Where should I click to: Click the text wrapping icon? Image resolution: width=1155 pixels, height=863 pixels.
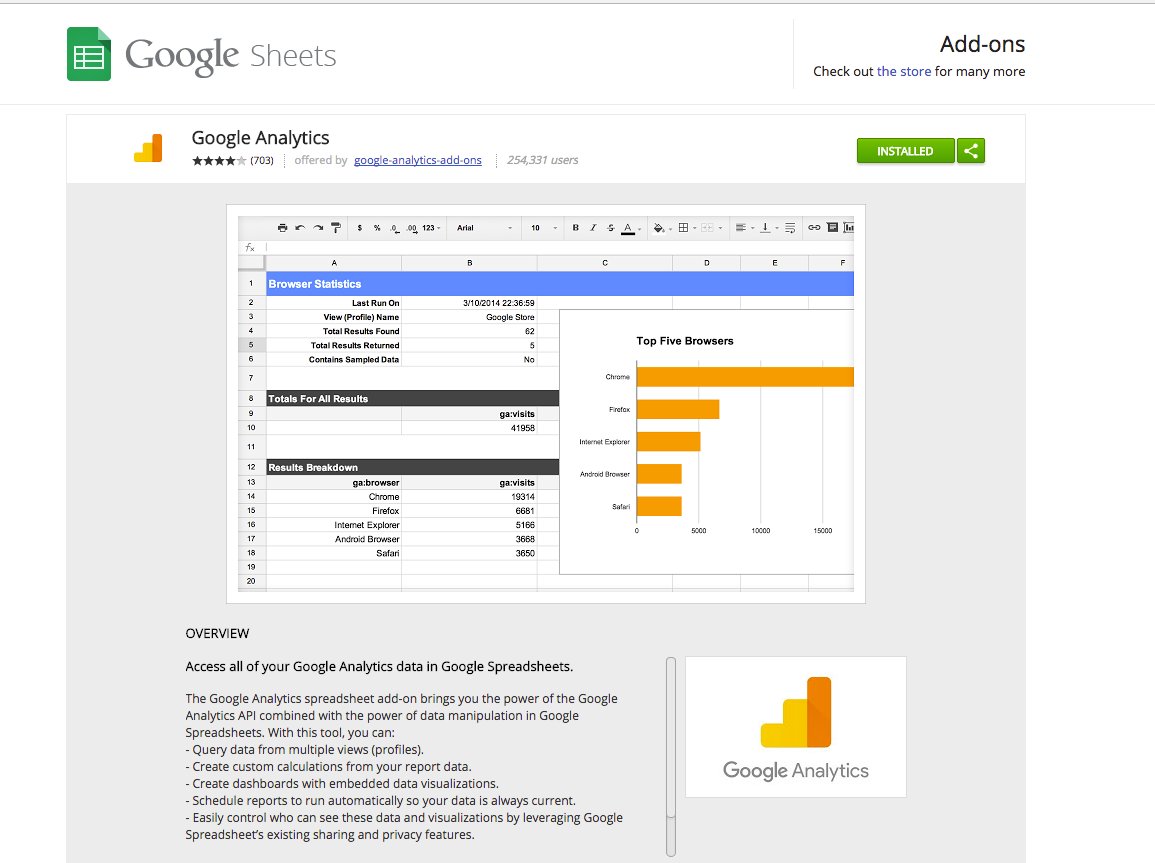[x=790, y=228]
